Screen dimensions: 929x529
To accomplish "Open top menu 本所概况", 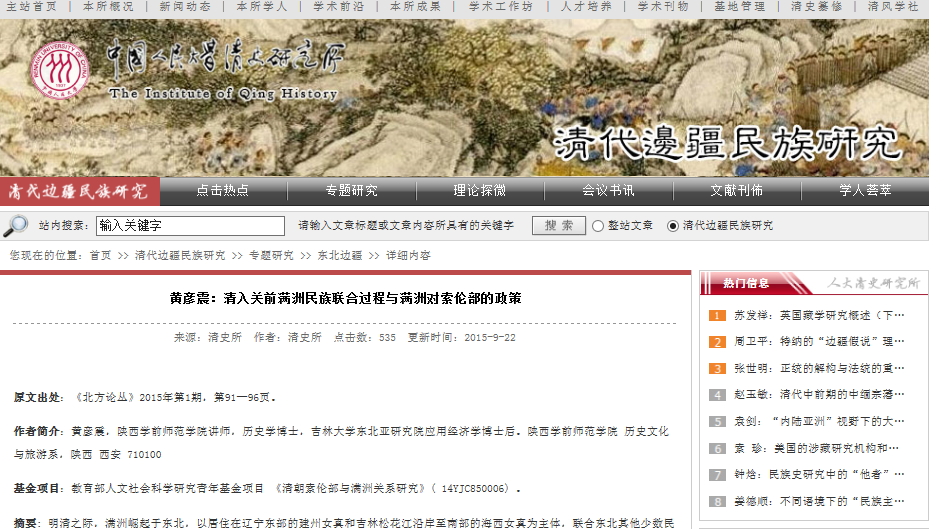I will pyautogui.click(x=108, y=7).
